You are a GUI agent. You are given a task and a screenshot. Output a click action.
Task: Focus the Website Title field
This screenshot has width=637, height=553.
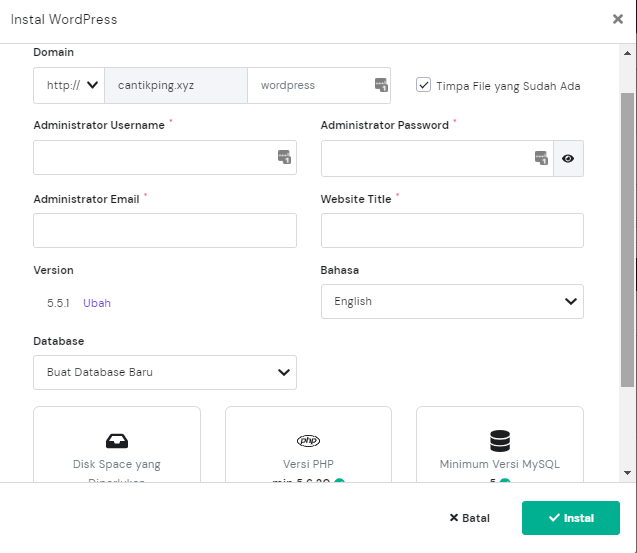click(452, 230)
